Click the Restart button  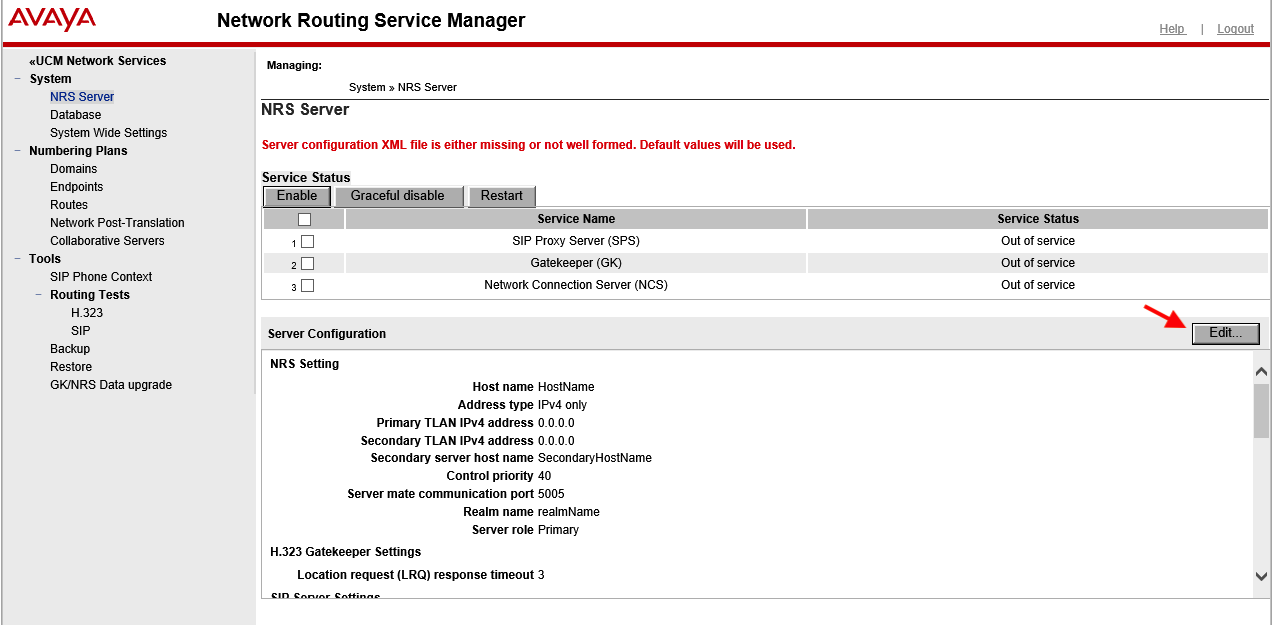[502, 196]
